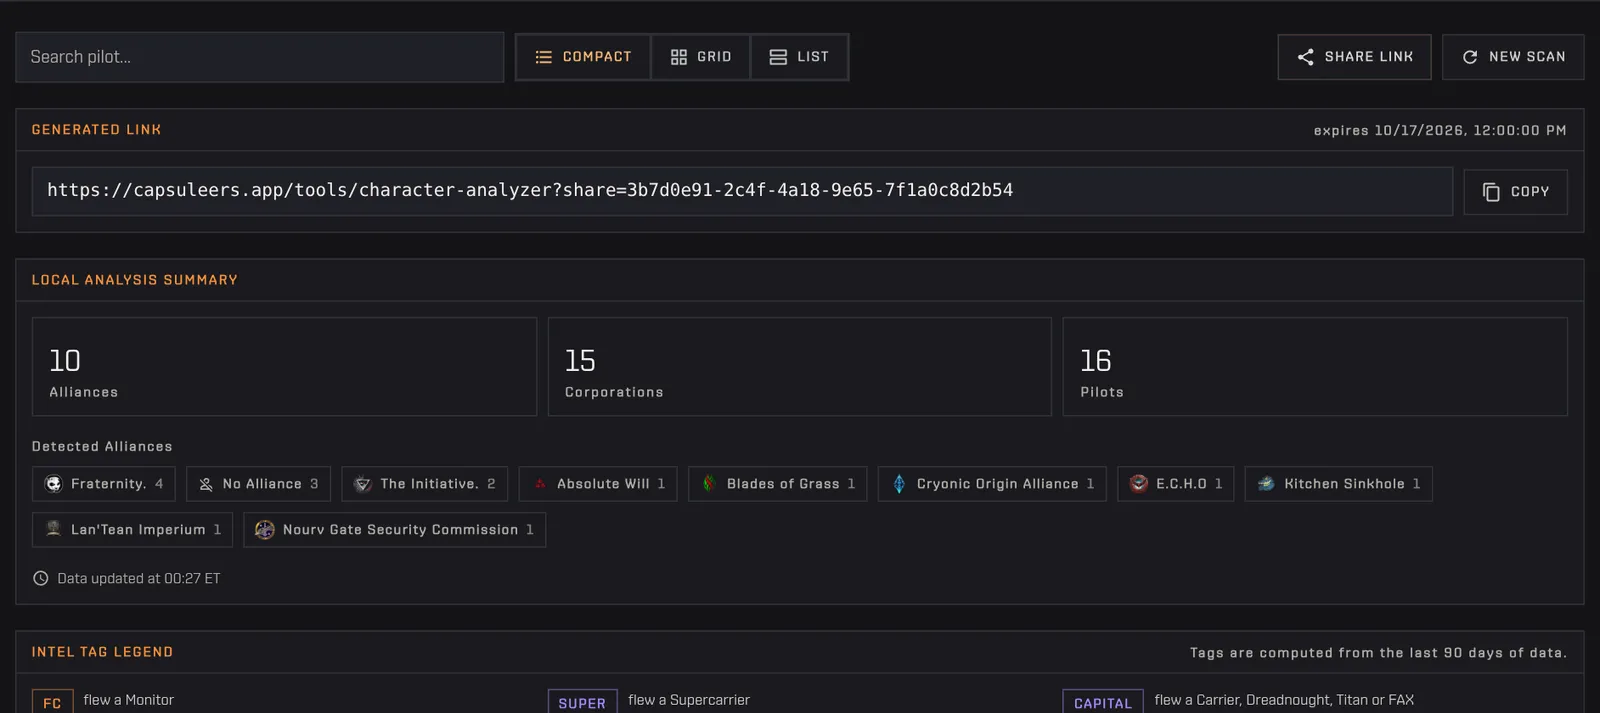Start a New Scan
Image resolution: width=1600 pixels, height=713 pixels.
tap(1513, 57)
